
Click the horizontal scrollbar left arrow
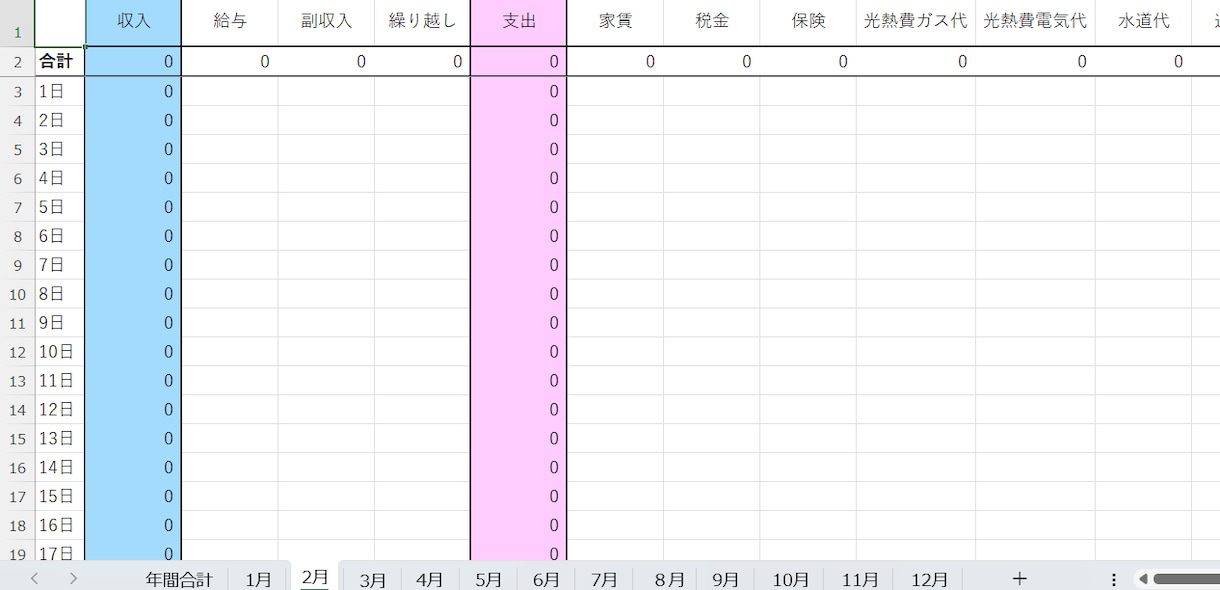click(1143, 579)
